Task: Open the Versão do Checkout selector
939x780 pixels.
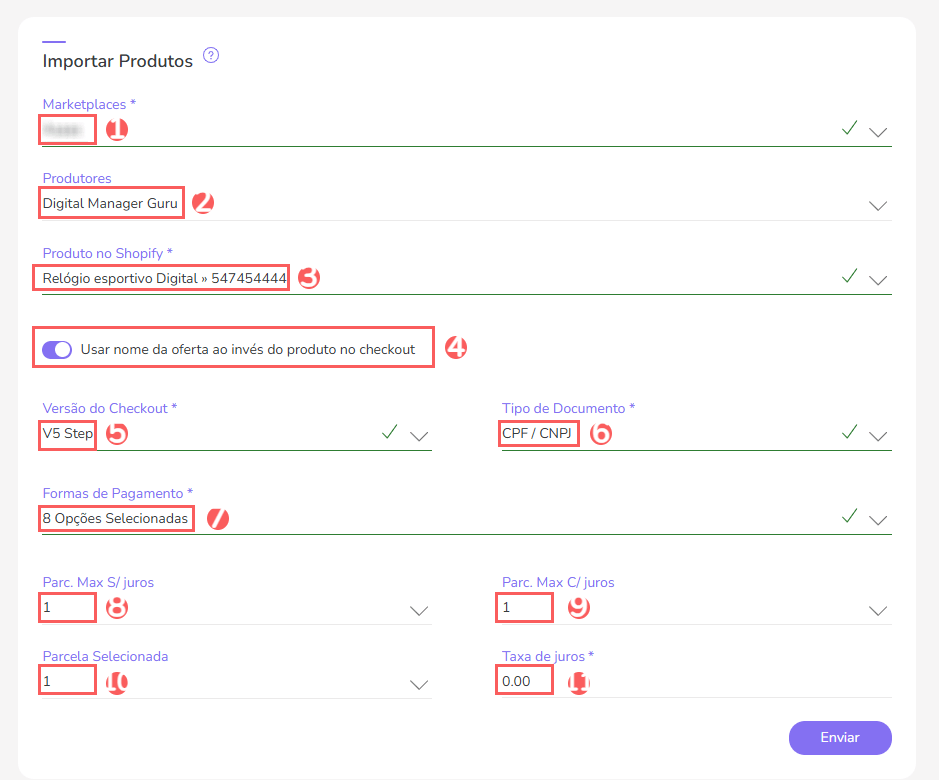Action: 419,436
